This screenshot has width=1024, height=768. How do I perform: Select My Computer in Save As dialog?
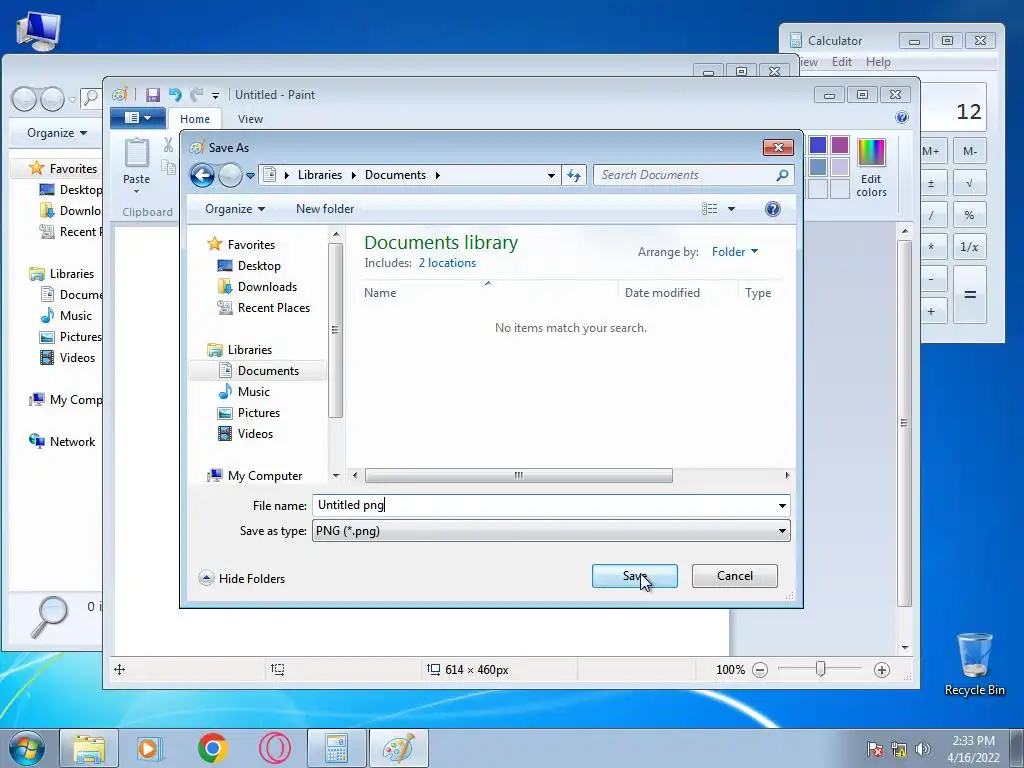tap(264, 476)
